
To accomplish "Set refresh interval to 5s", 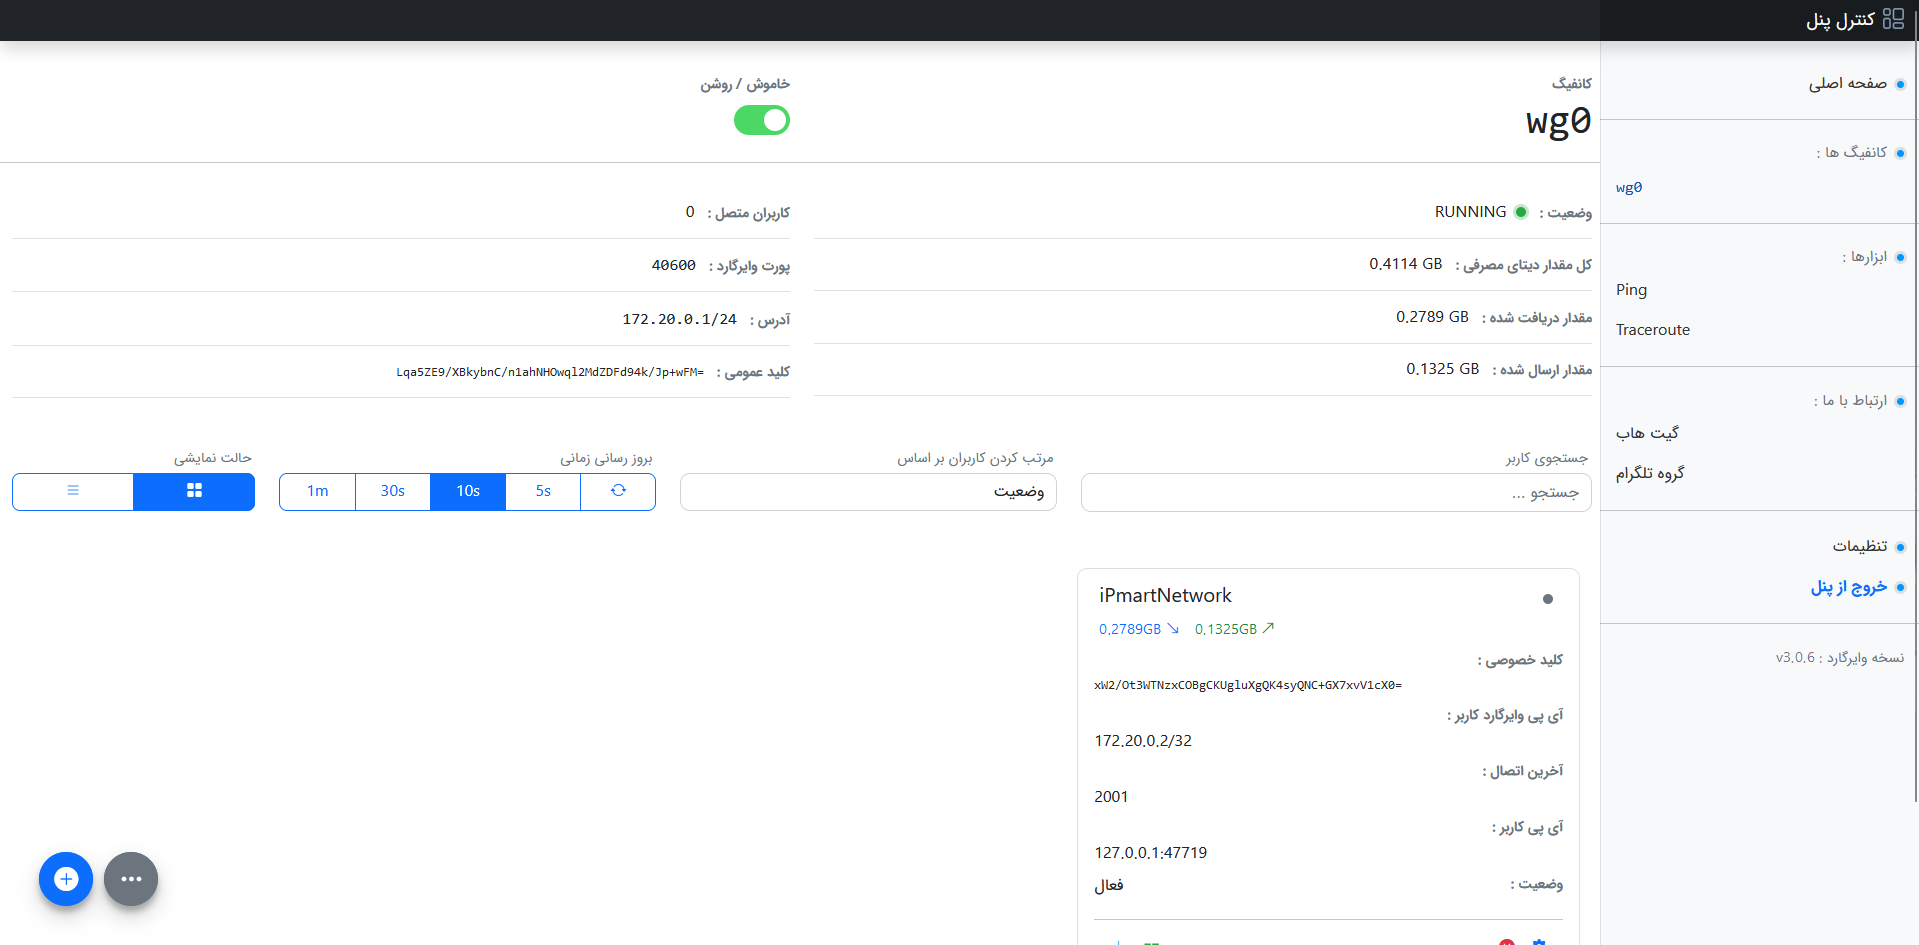I will [543, 491].
